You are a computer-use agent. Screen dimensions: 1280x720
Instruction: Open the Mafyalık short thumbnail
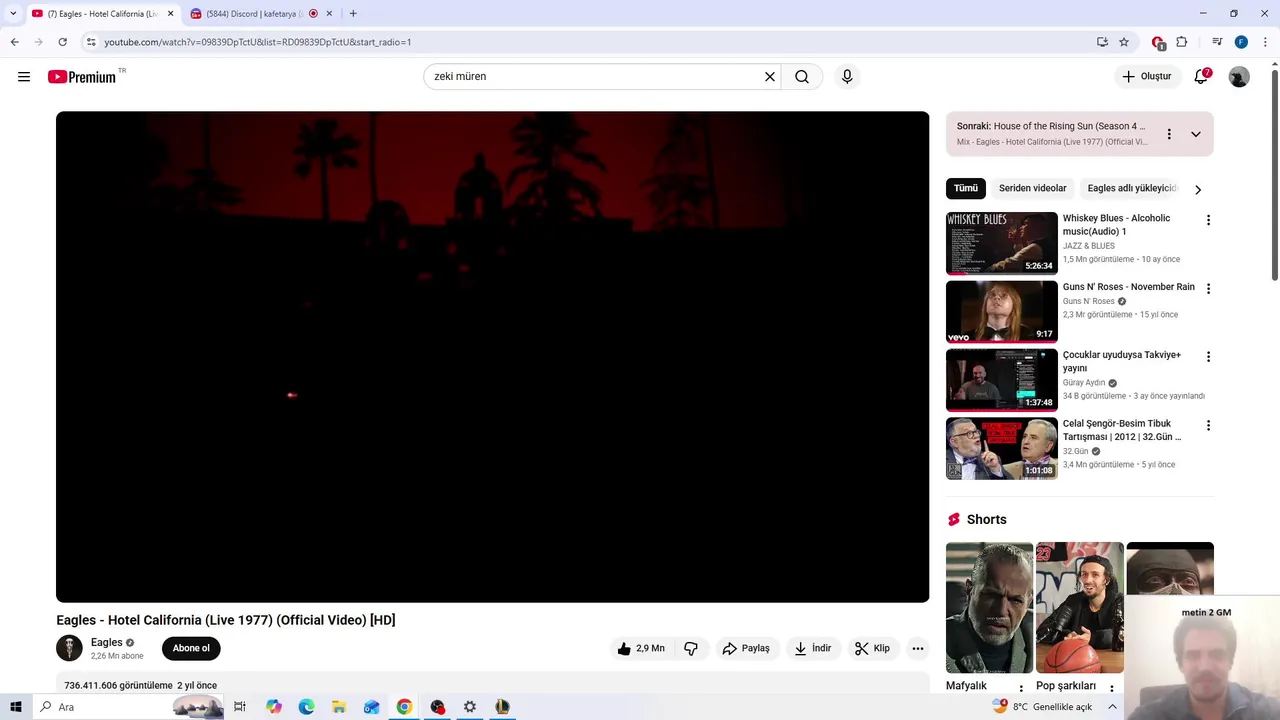pyautogui.click(x=989, y=608)
